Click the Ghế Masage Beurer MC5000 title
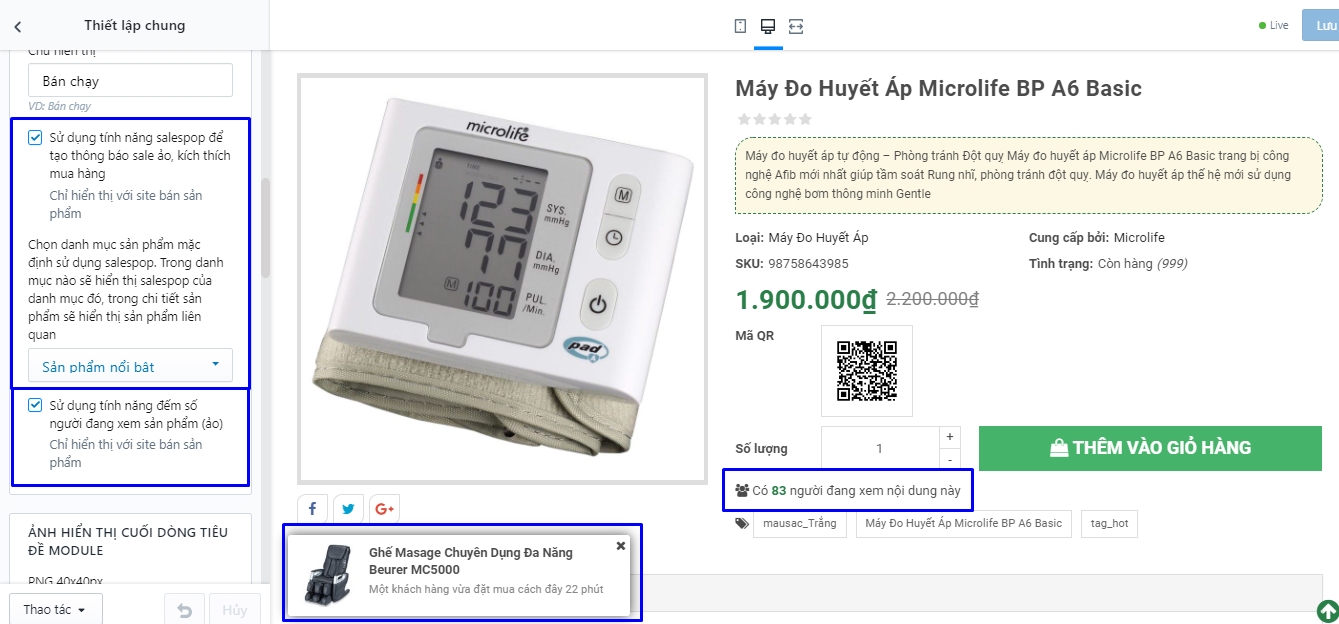The image size is (1339, 624). [470, 560]
